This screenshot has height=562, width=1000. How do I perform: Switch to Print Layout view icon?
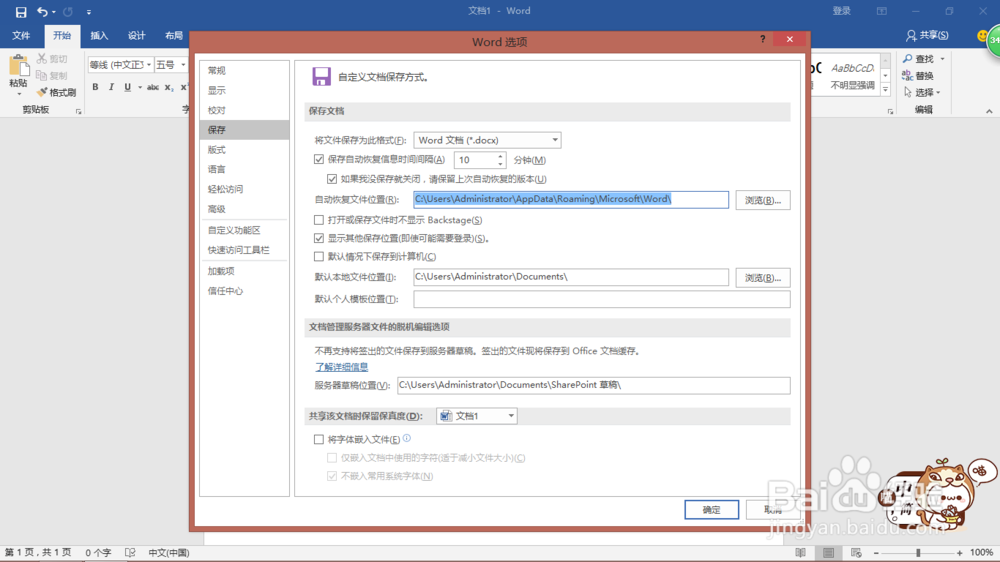pyautogui.click(x=828, y=552)
